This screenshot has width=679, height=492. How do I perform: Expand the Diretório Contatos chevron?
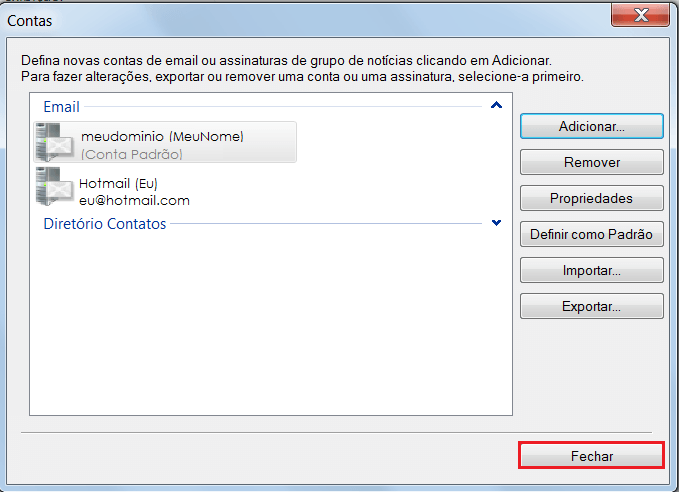496,224
